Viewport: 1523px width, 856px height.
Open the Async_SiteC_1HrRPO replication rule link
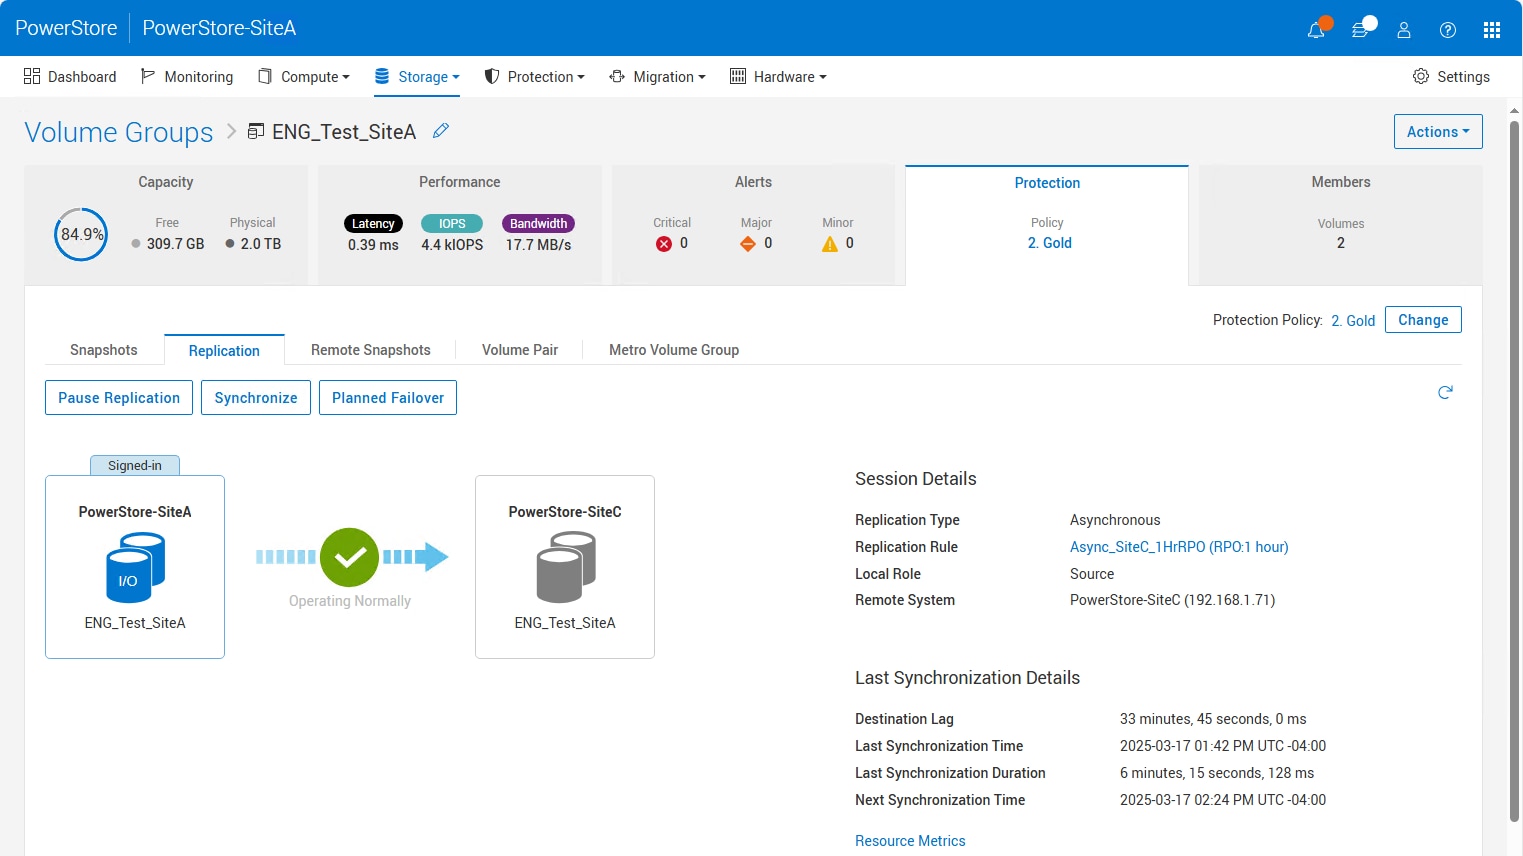click(1179, 547)
